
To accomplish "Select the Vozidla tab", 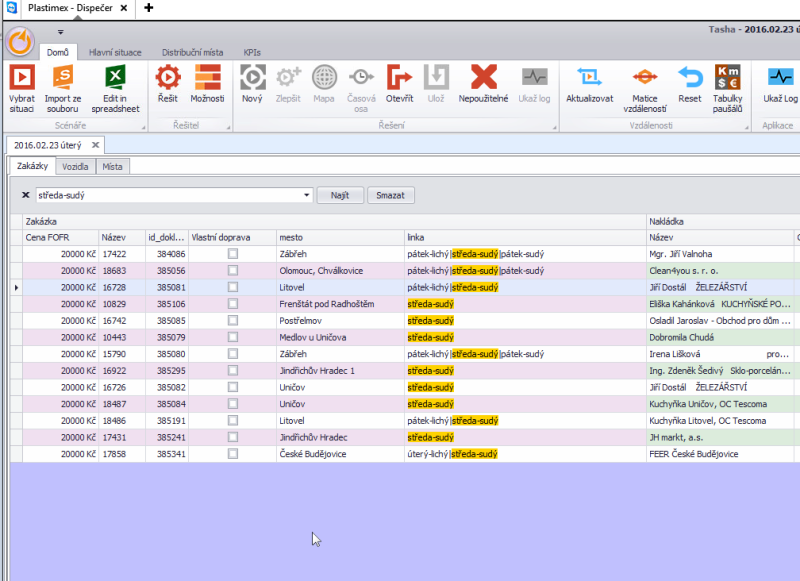I will 75,167.
